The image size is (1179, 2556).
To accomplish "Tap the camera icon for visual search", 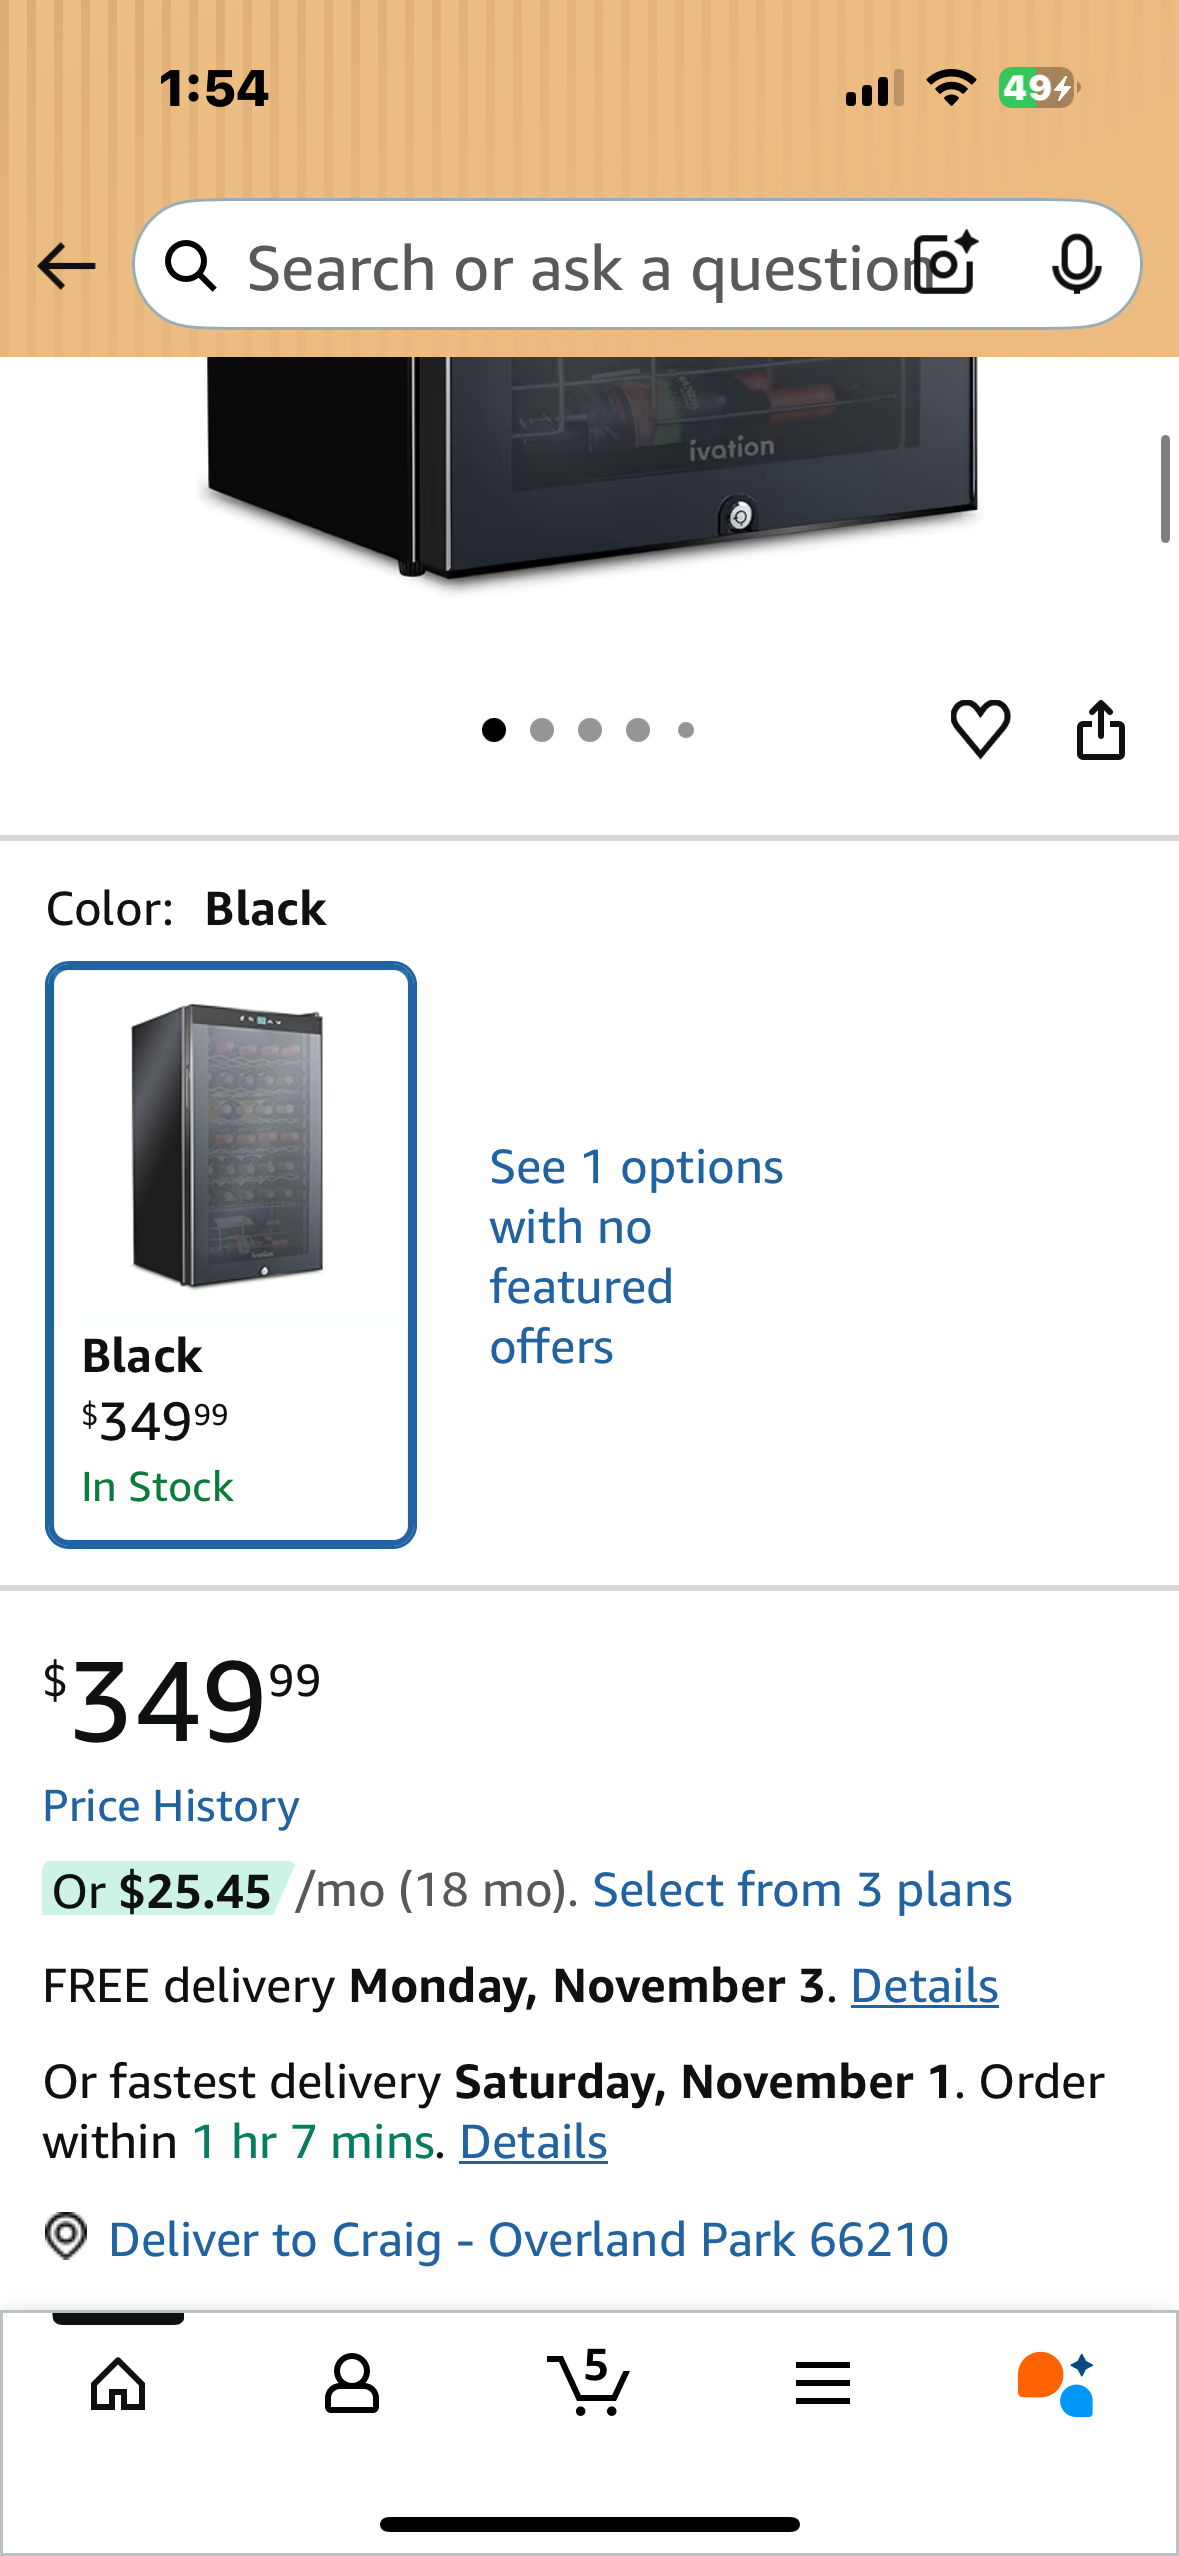I will [x=944, y=265].
